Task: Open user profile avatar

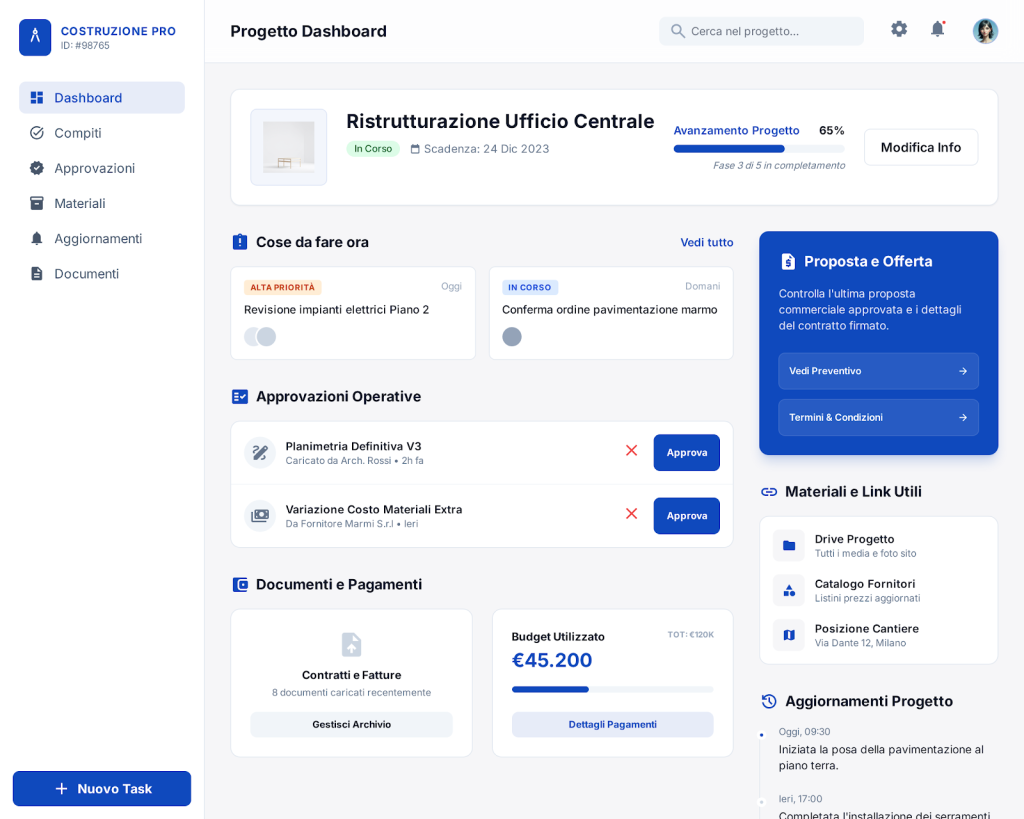Action: point(985,31)
